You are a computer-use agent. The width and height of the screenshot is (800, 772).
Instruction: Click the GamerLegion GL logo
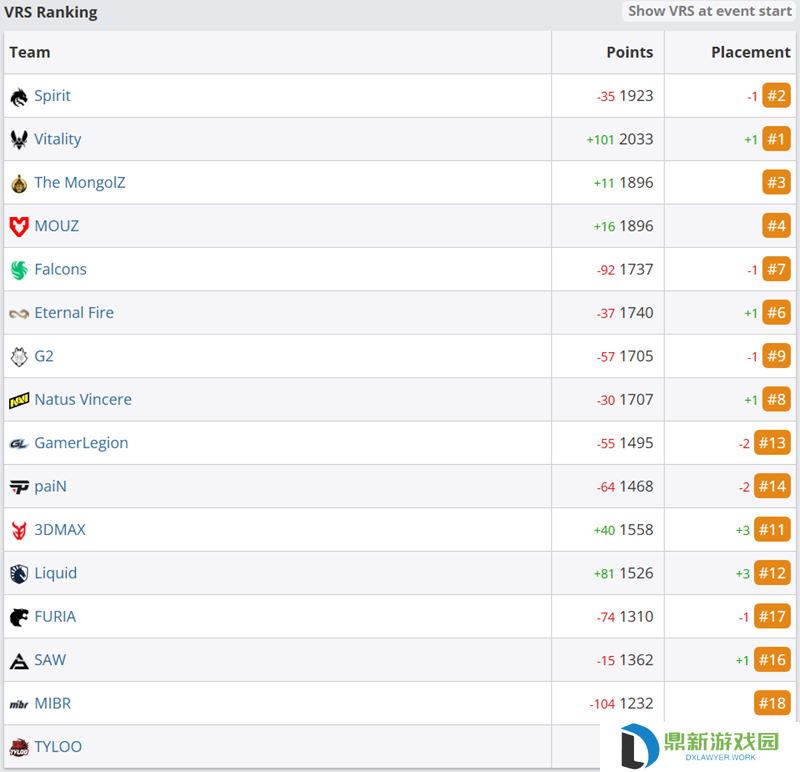(x=19, y=444)
